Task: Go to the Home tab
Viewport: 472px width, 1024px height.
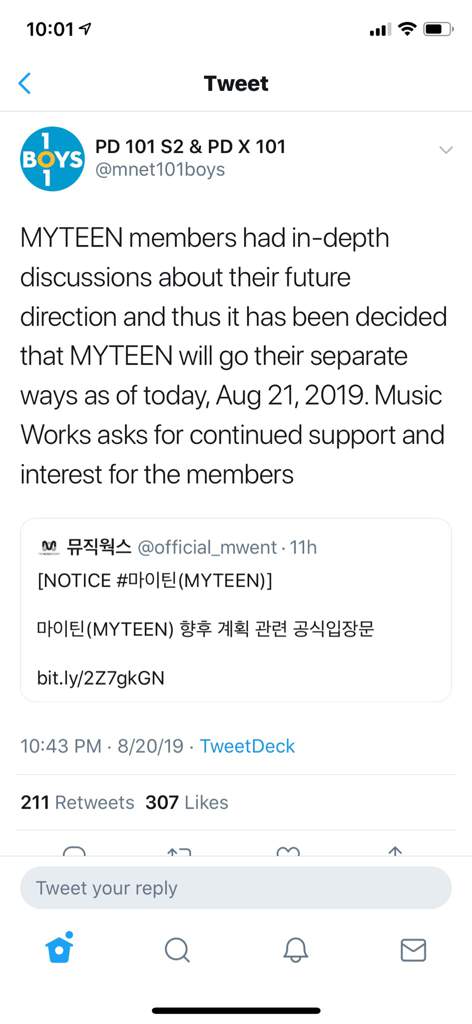Action: pos(59,948)
